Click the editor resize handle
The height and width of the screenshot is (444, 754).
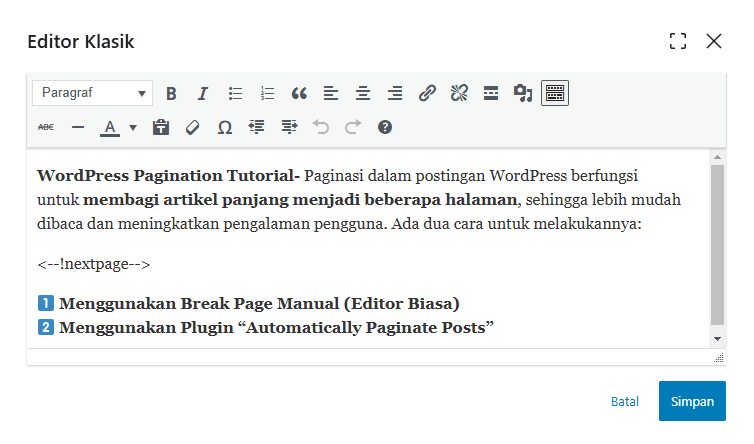point(719,357)
